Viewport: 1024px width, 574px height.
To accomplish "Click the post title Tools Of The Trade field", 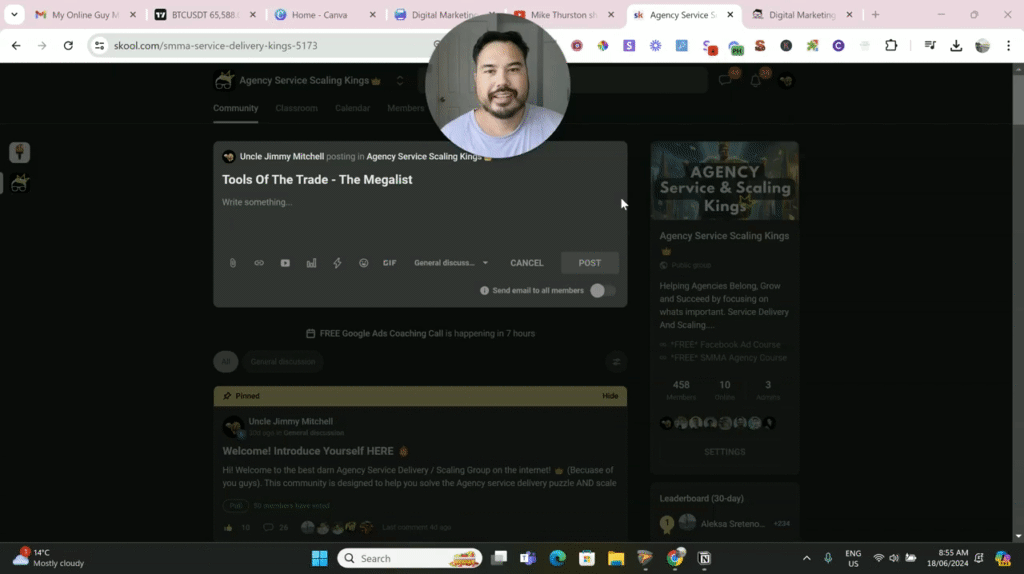I will 317,180.
